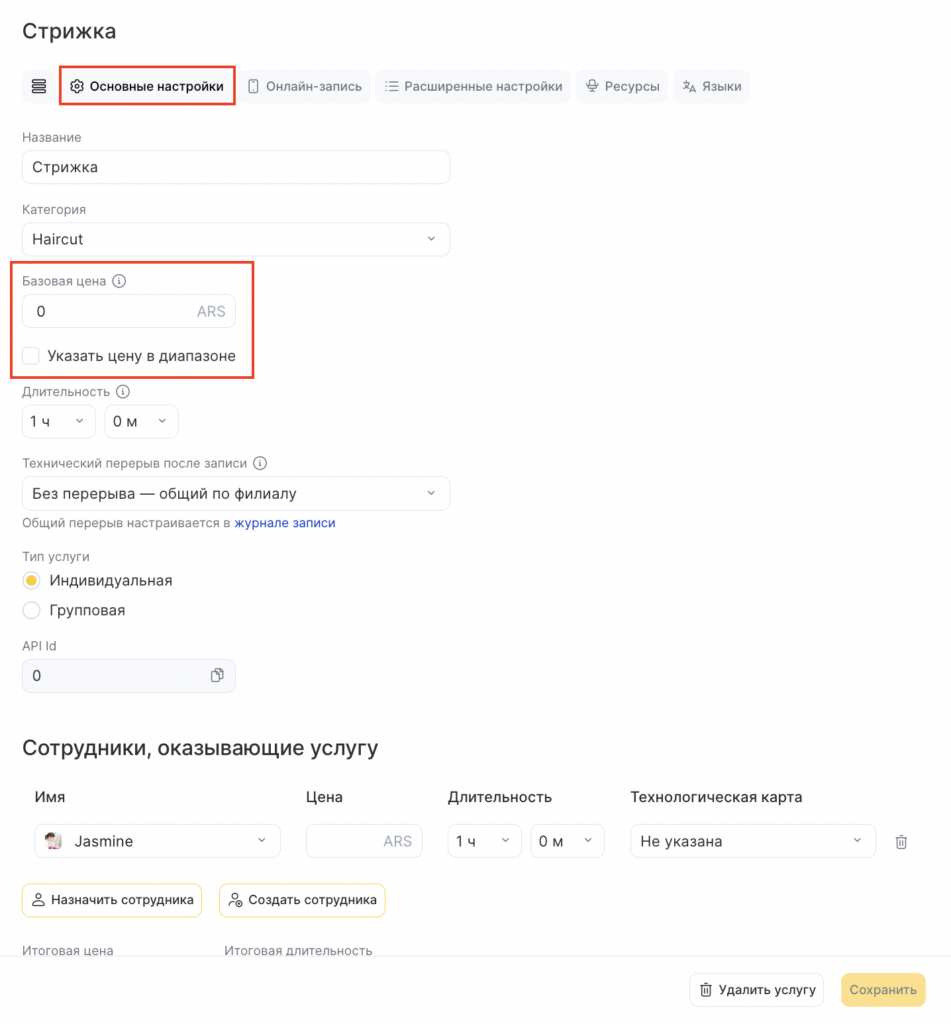Open Расширенные настройки tab

click(473, 86)
